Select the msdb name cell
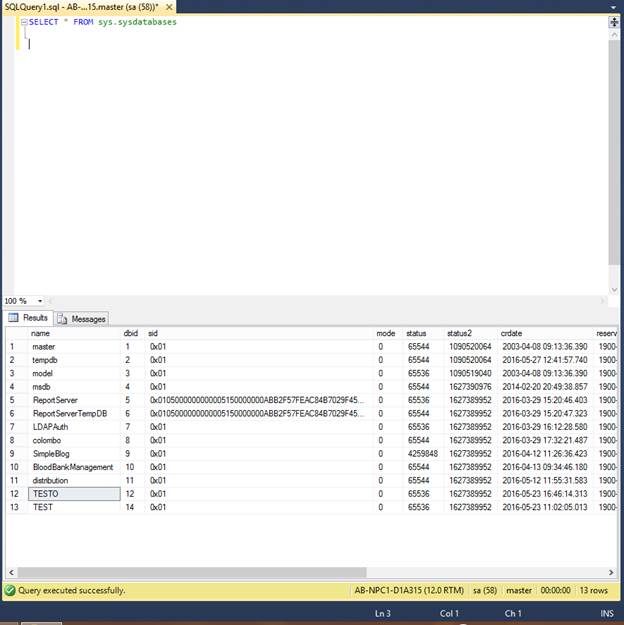This screenshot has width=624, height=625. pos(75,387)
